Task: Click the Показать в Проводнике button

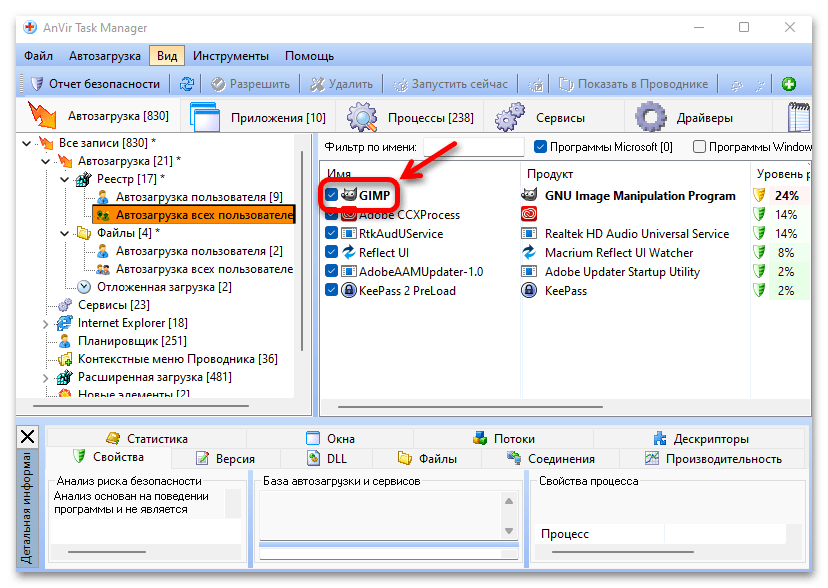Action: (634, 84)
